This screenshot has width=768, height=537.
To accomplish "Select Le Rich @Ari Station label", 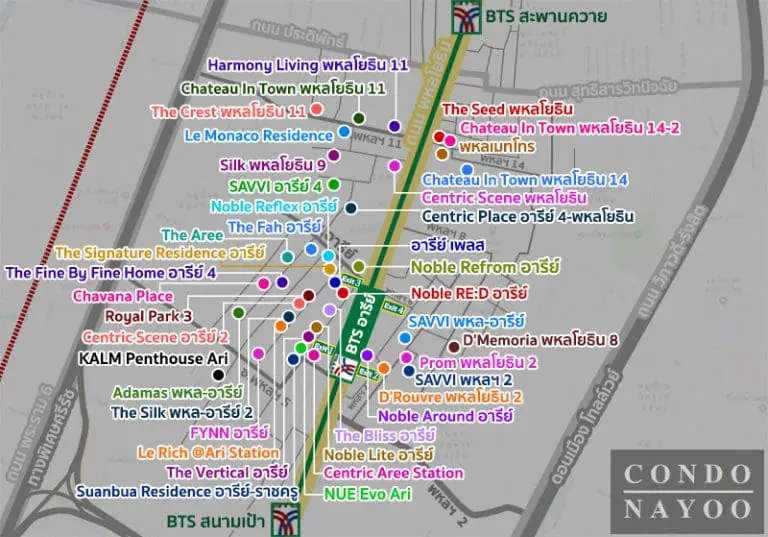I will 208,452.
